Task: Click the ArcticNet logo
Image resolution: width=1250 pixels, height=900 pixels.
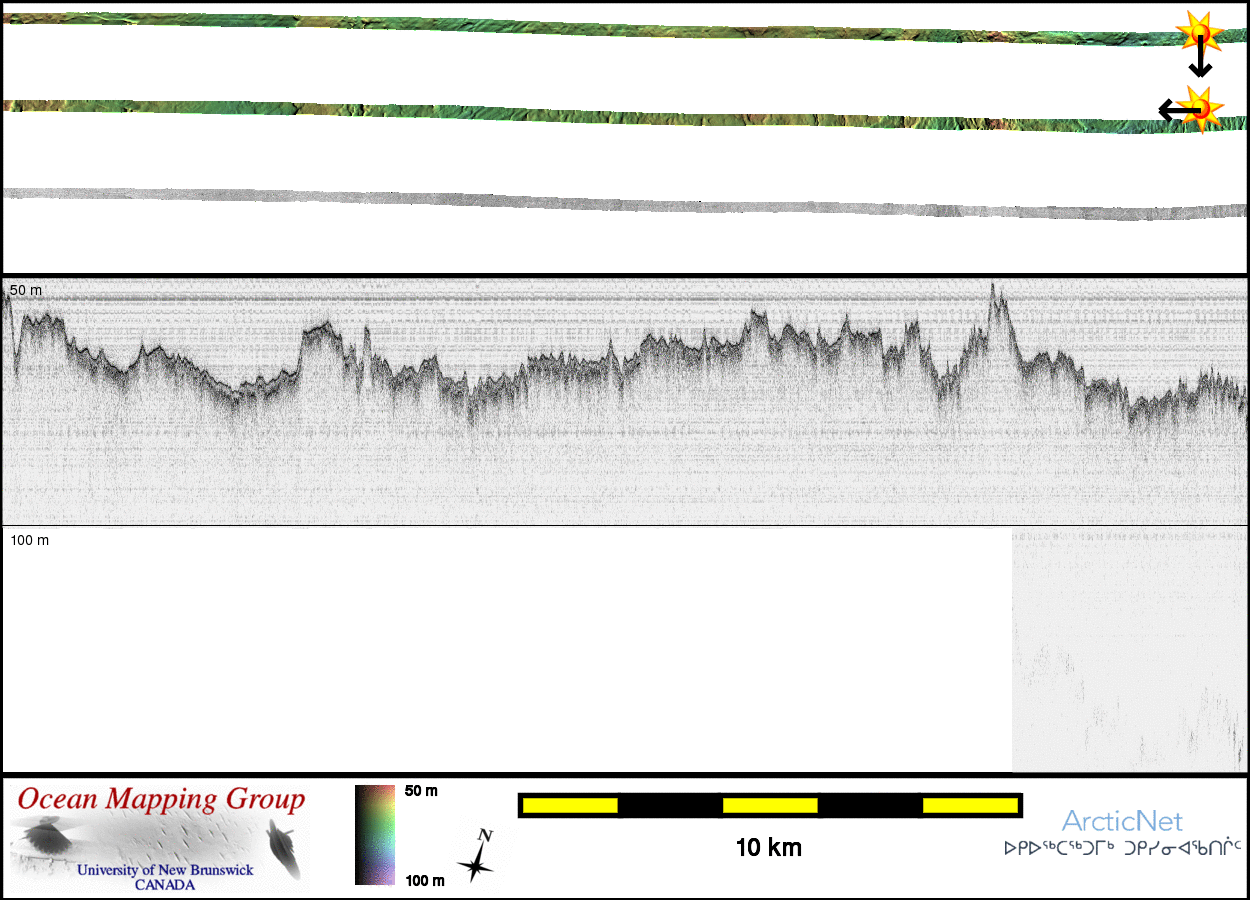Action: point(1122,822)
